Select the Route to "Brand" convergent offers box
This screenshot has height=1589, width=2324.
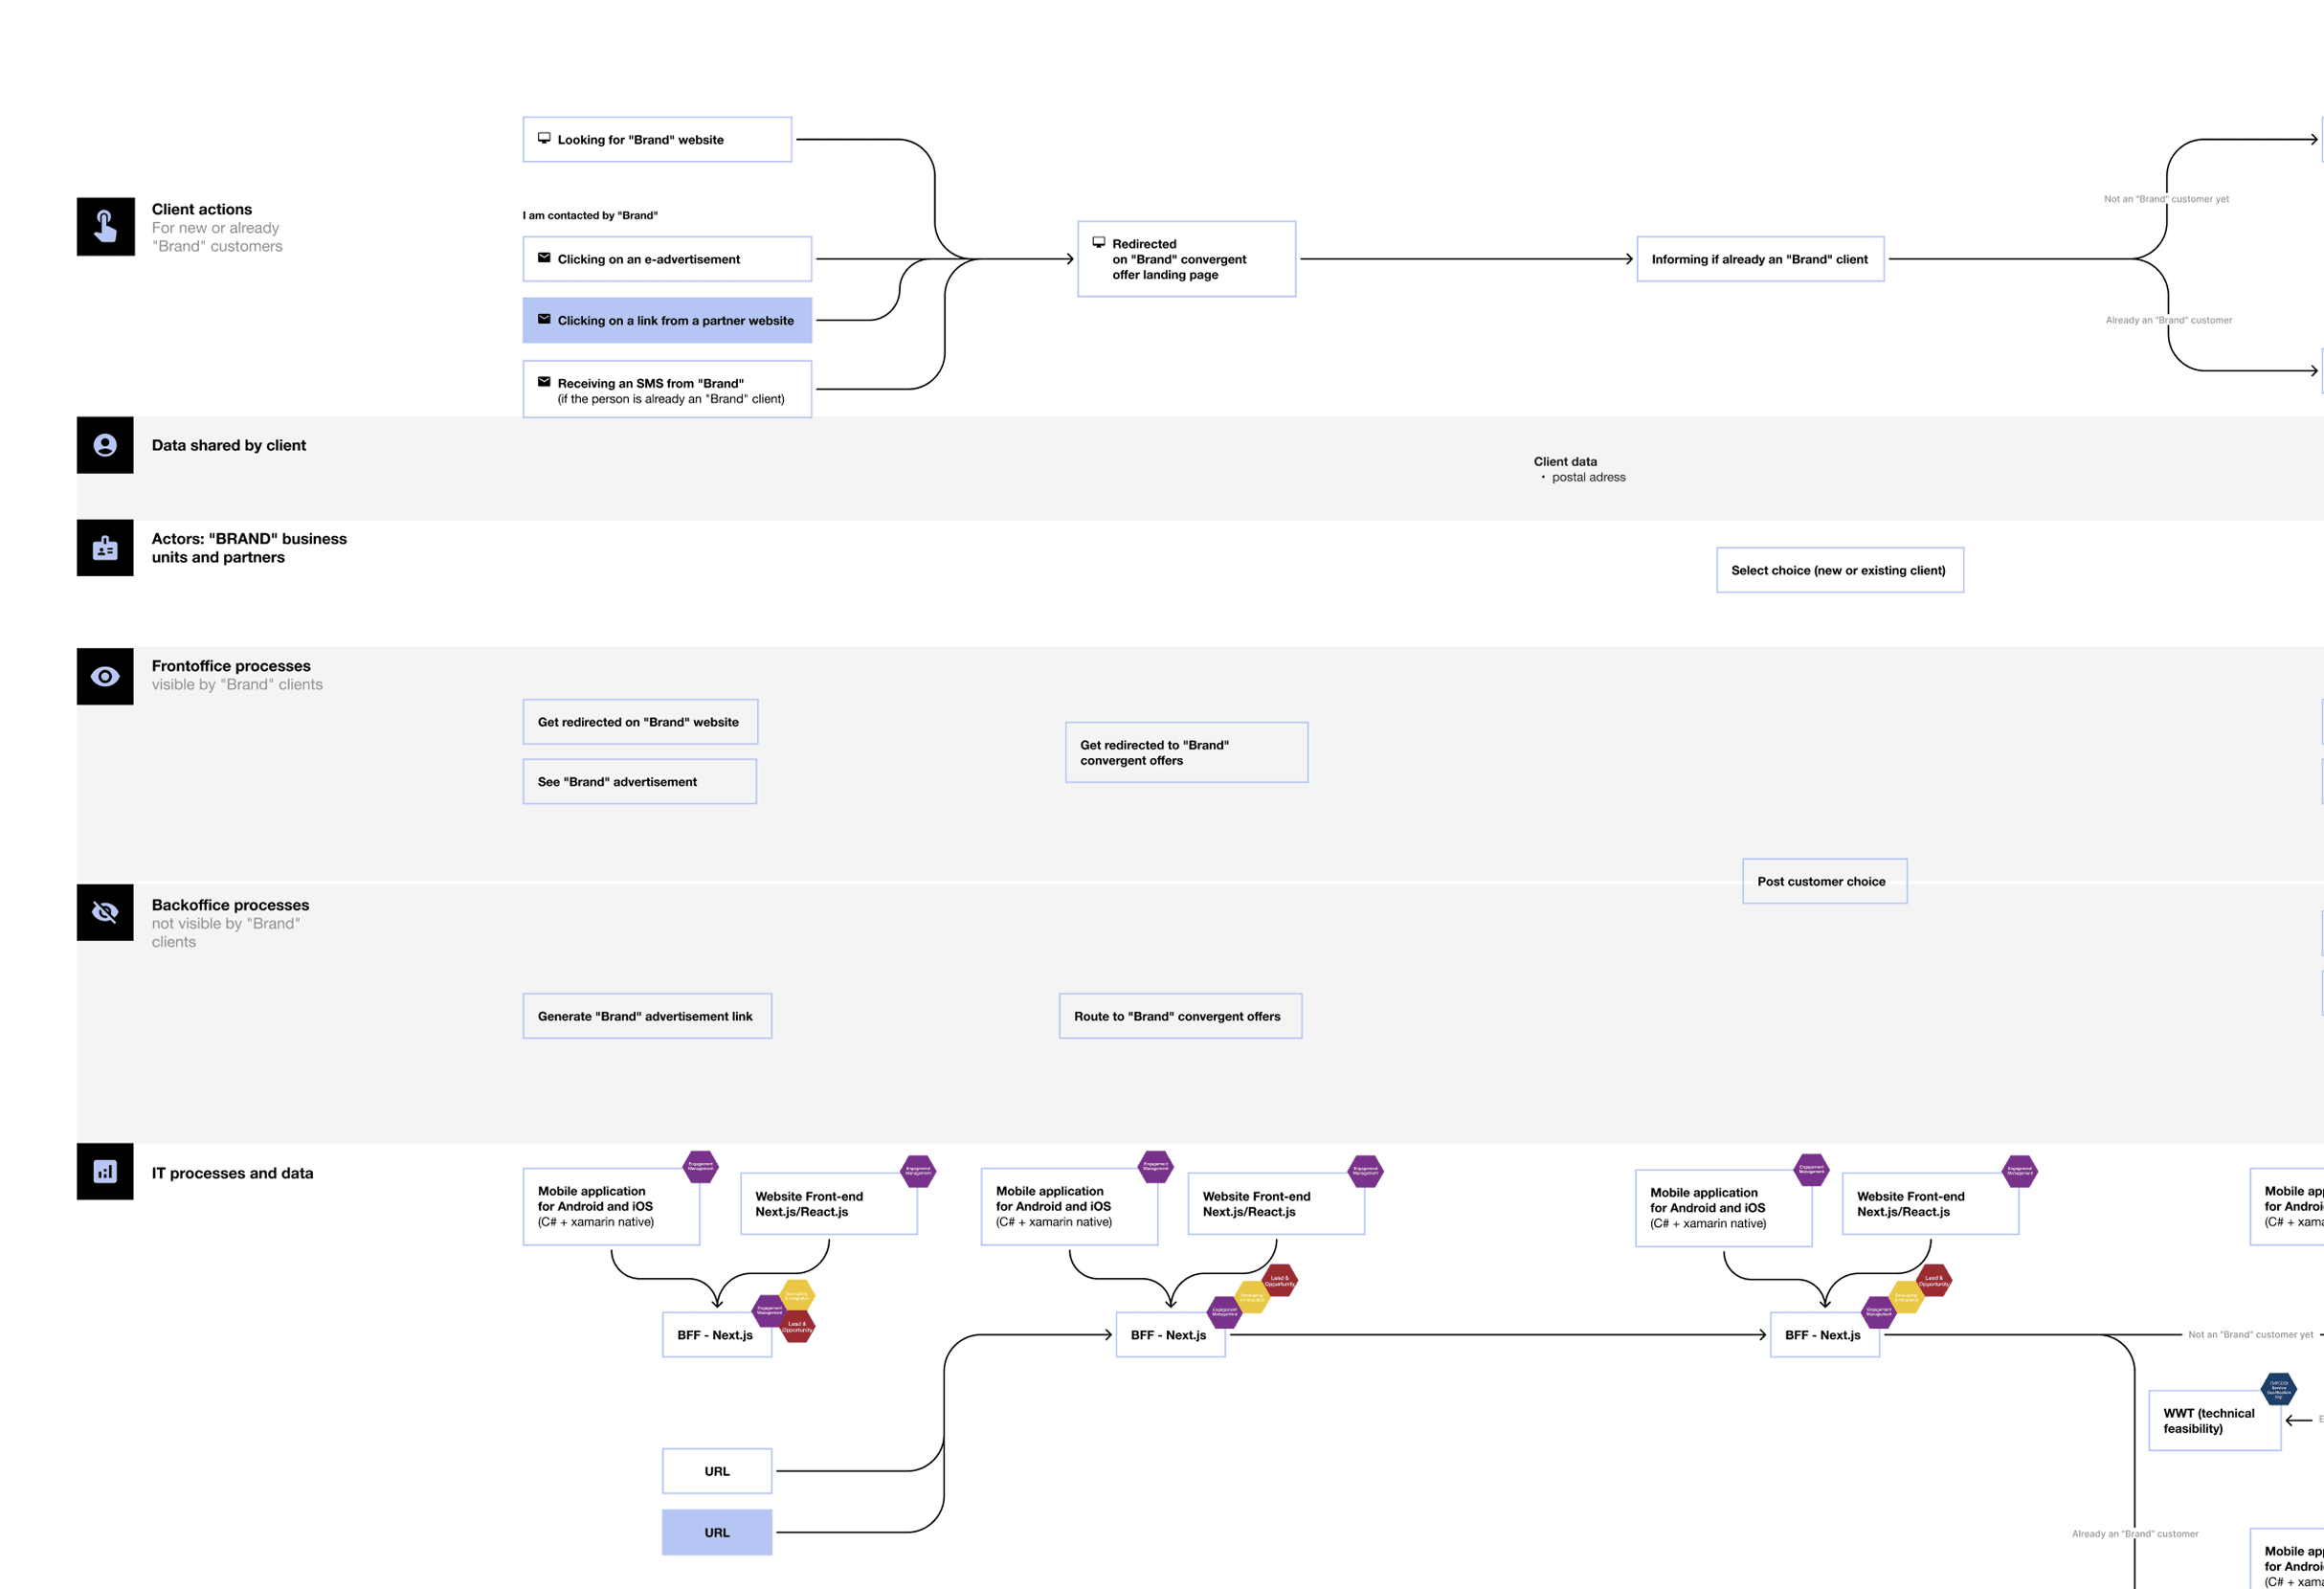click(1180, 1016)
